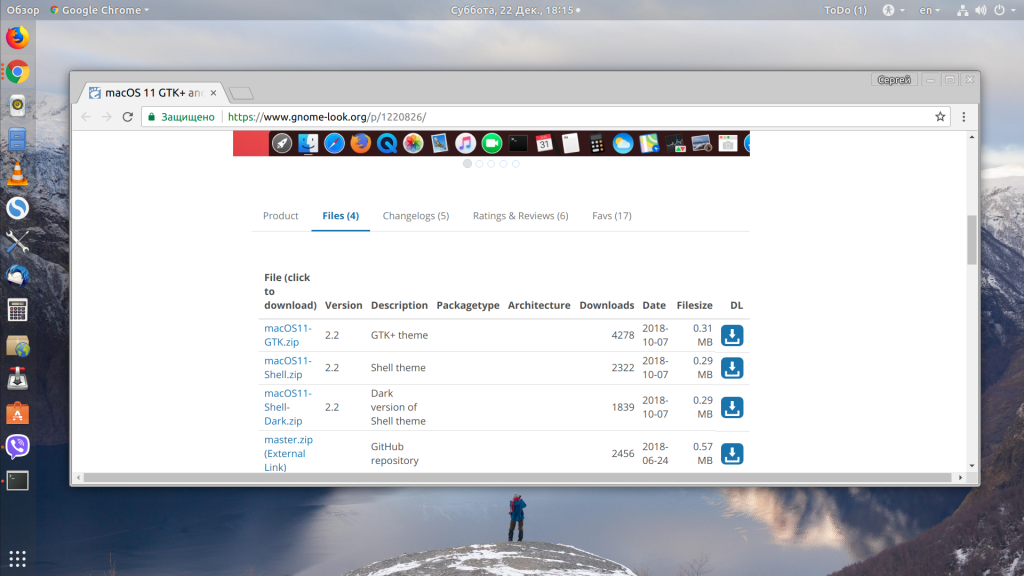This screenshot has height=576, width=1024.
Task: Download the Dark Shell theme via DL icon
Action: click(x=732, y=408)
